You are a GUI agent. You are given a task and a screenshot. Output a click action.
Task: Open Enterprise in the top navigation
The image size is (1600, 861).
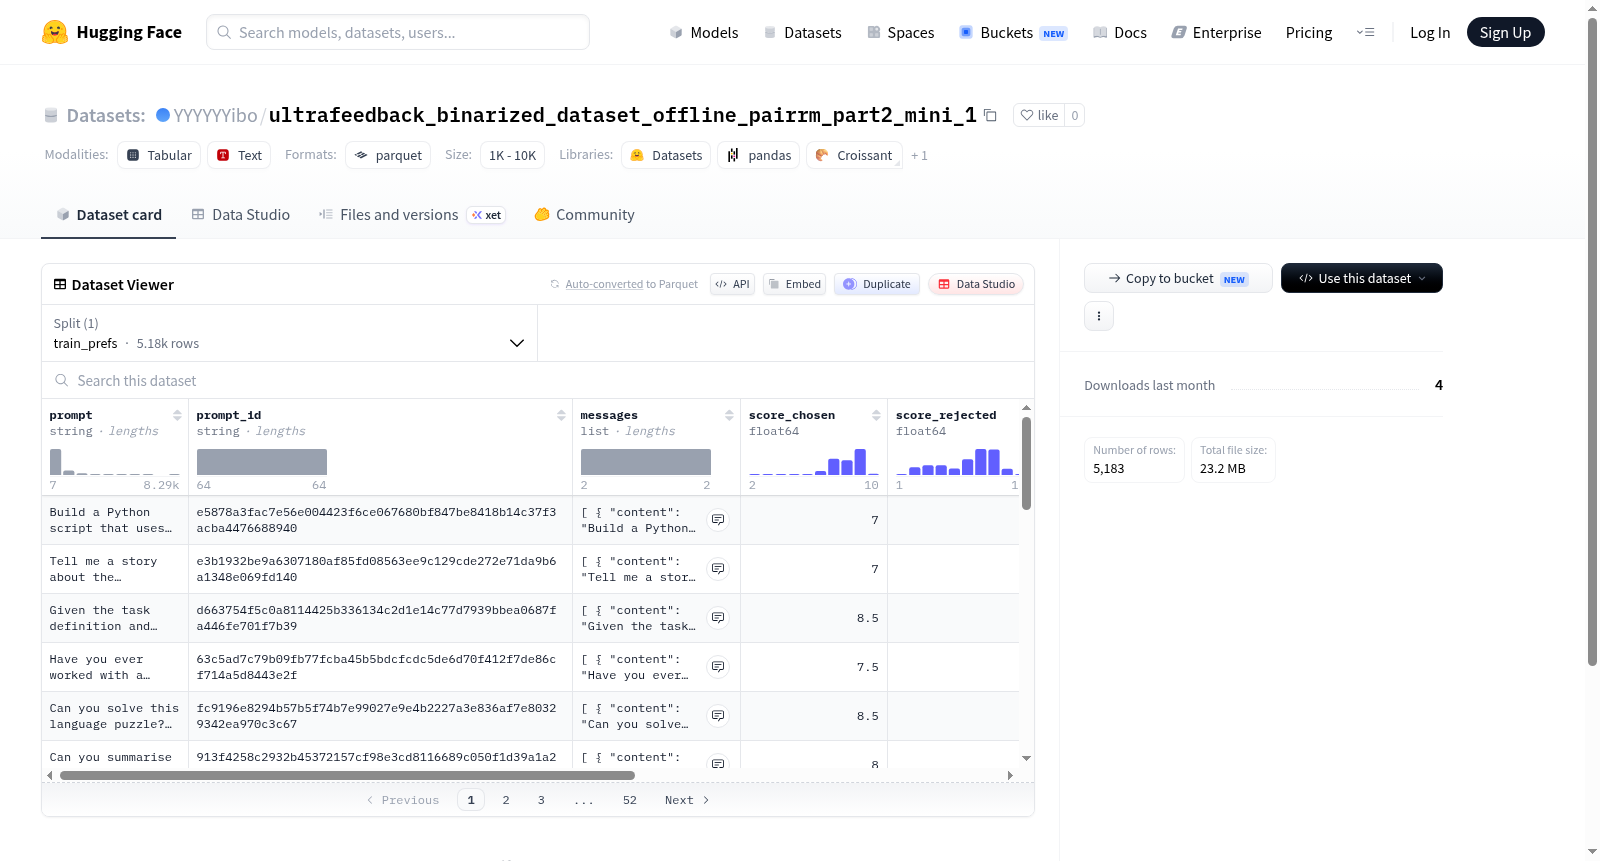click(x=1216, y=32)
